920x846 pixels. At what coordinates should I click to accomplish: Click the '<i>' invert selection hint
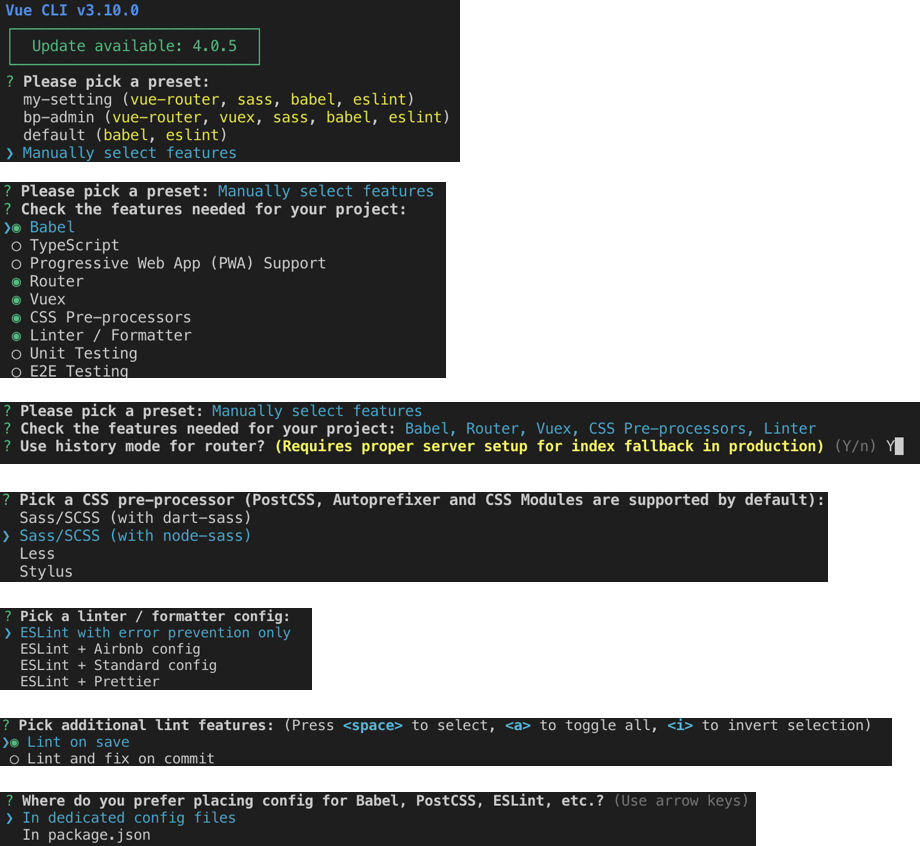pos(679,726)
